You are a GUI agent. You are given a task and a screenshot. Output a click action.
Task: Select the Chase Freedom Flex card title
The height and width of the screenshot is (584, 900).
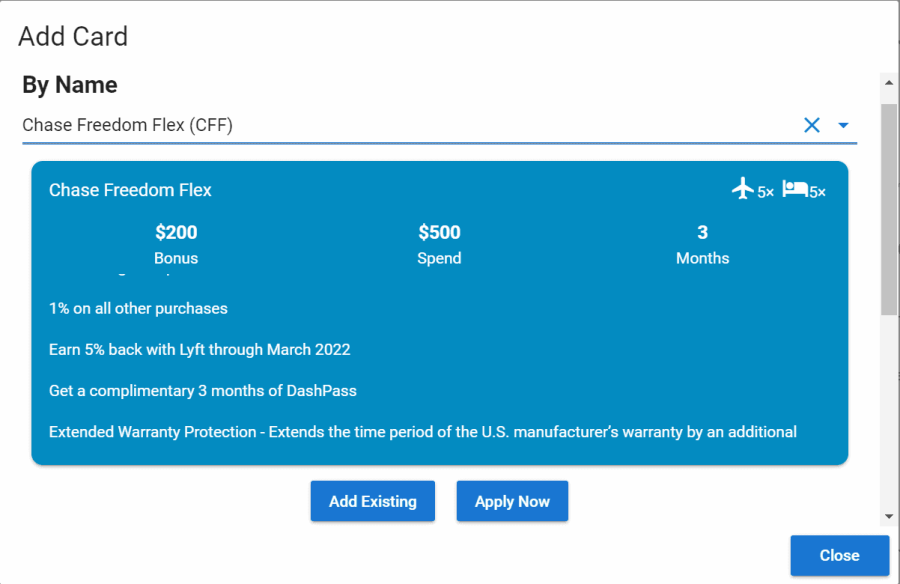click(130, 190)
